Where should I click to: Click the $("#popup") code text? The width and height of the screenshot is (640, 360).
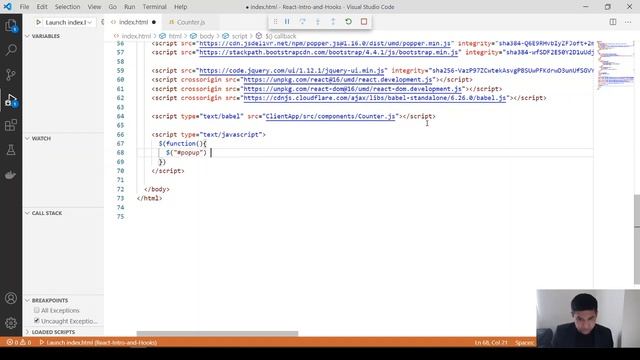tap(187, 153)
